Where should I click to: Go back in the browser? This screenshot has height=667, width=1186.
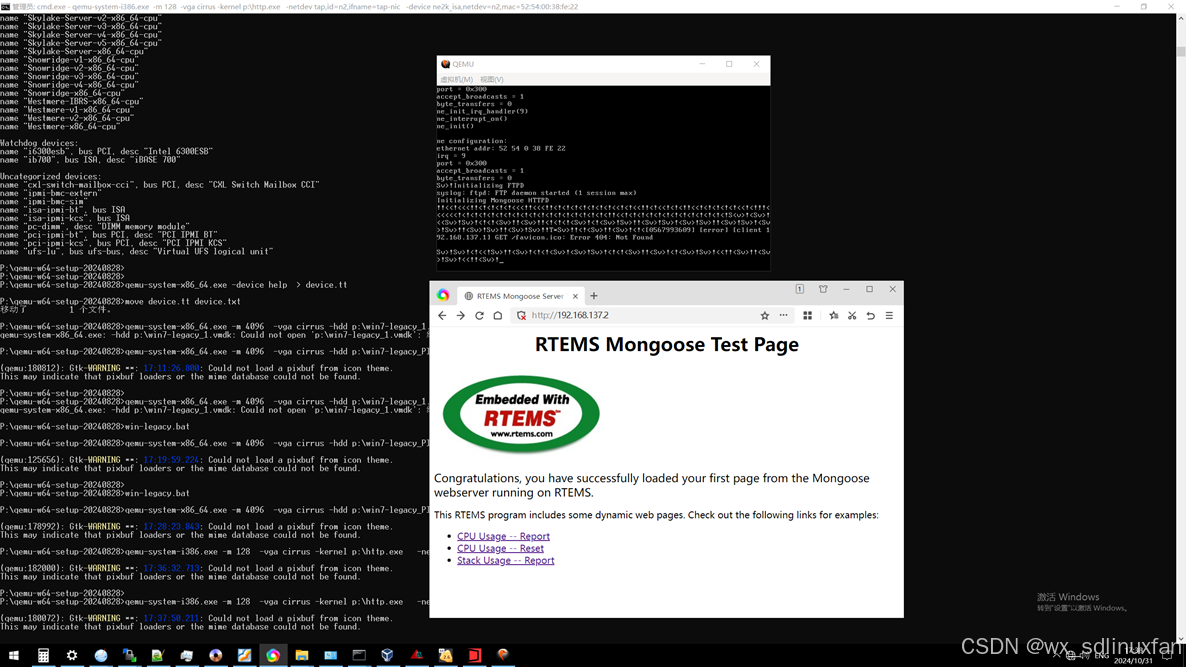[442, 315]
